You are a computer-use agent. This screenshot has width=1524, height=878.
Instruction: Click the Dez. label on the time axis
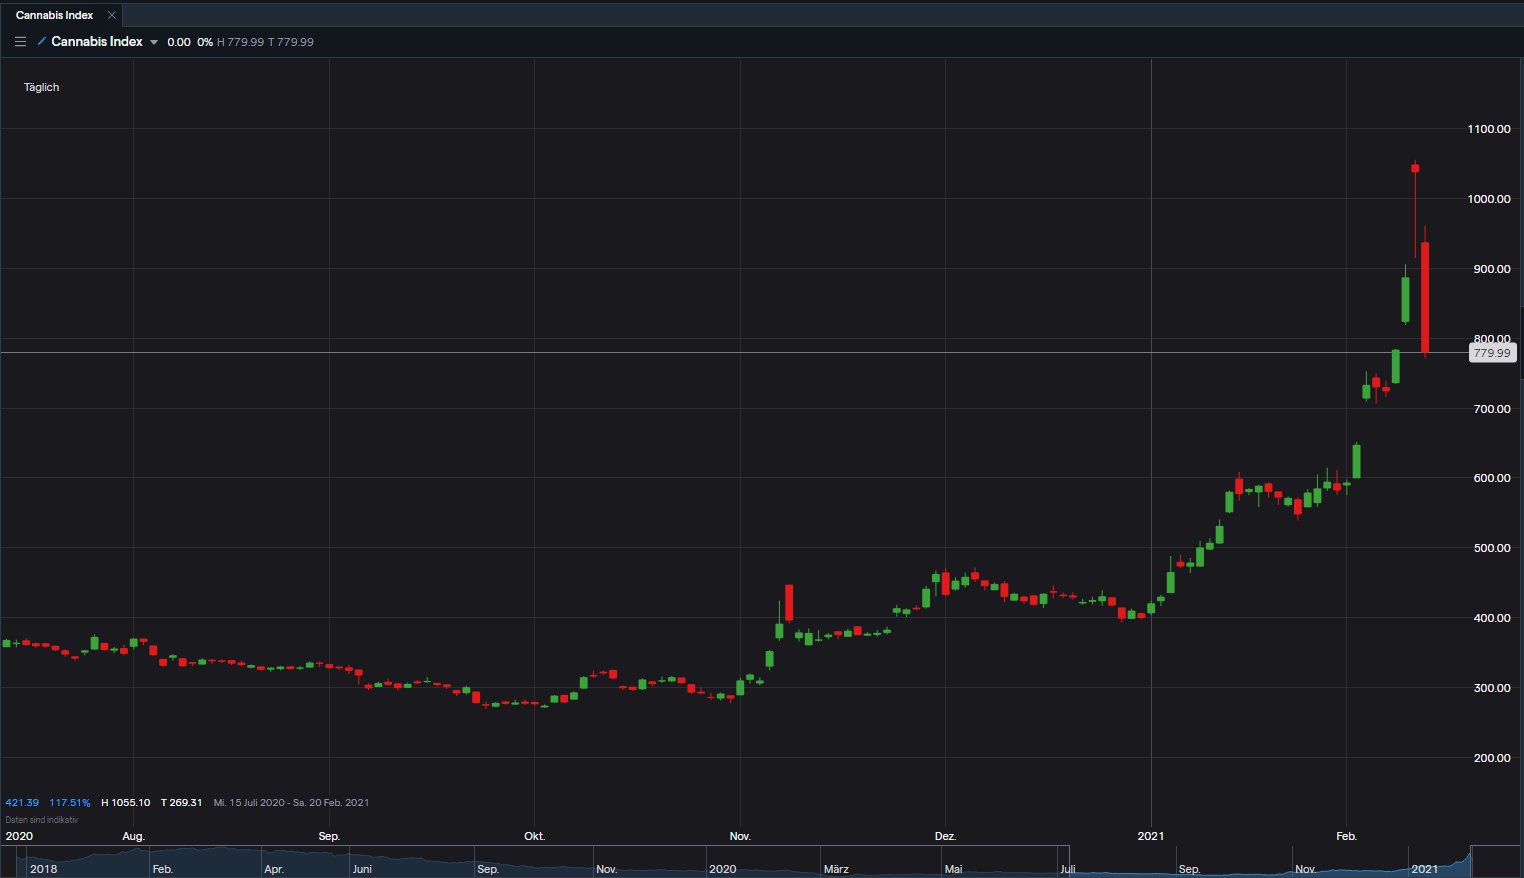click(945, 836)
